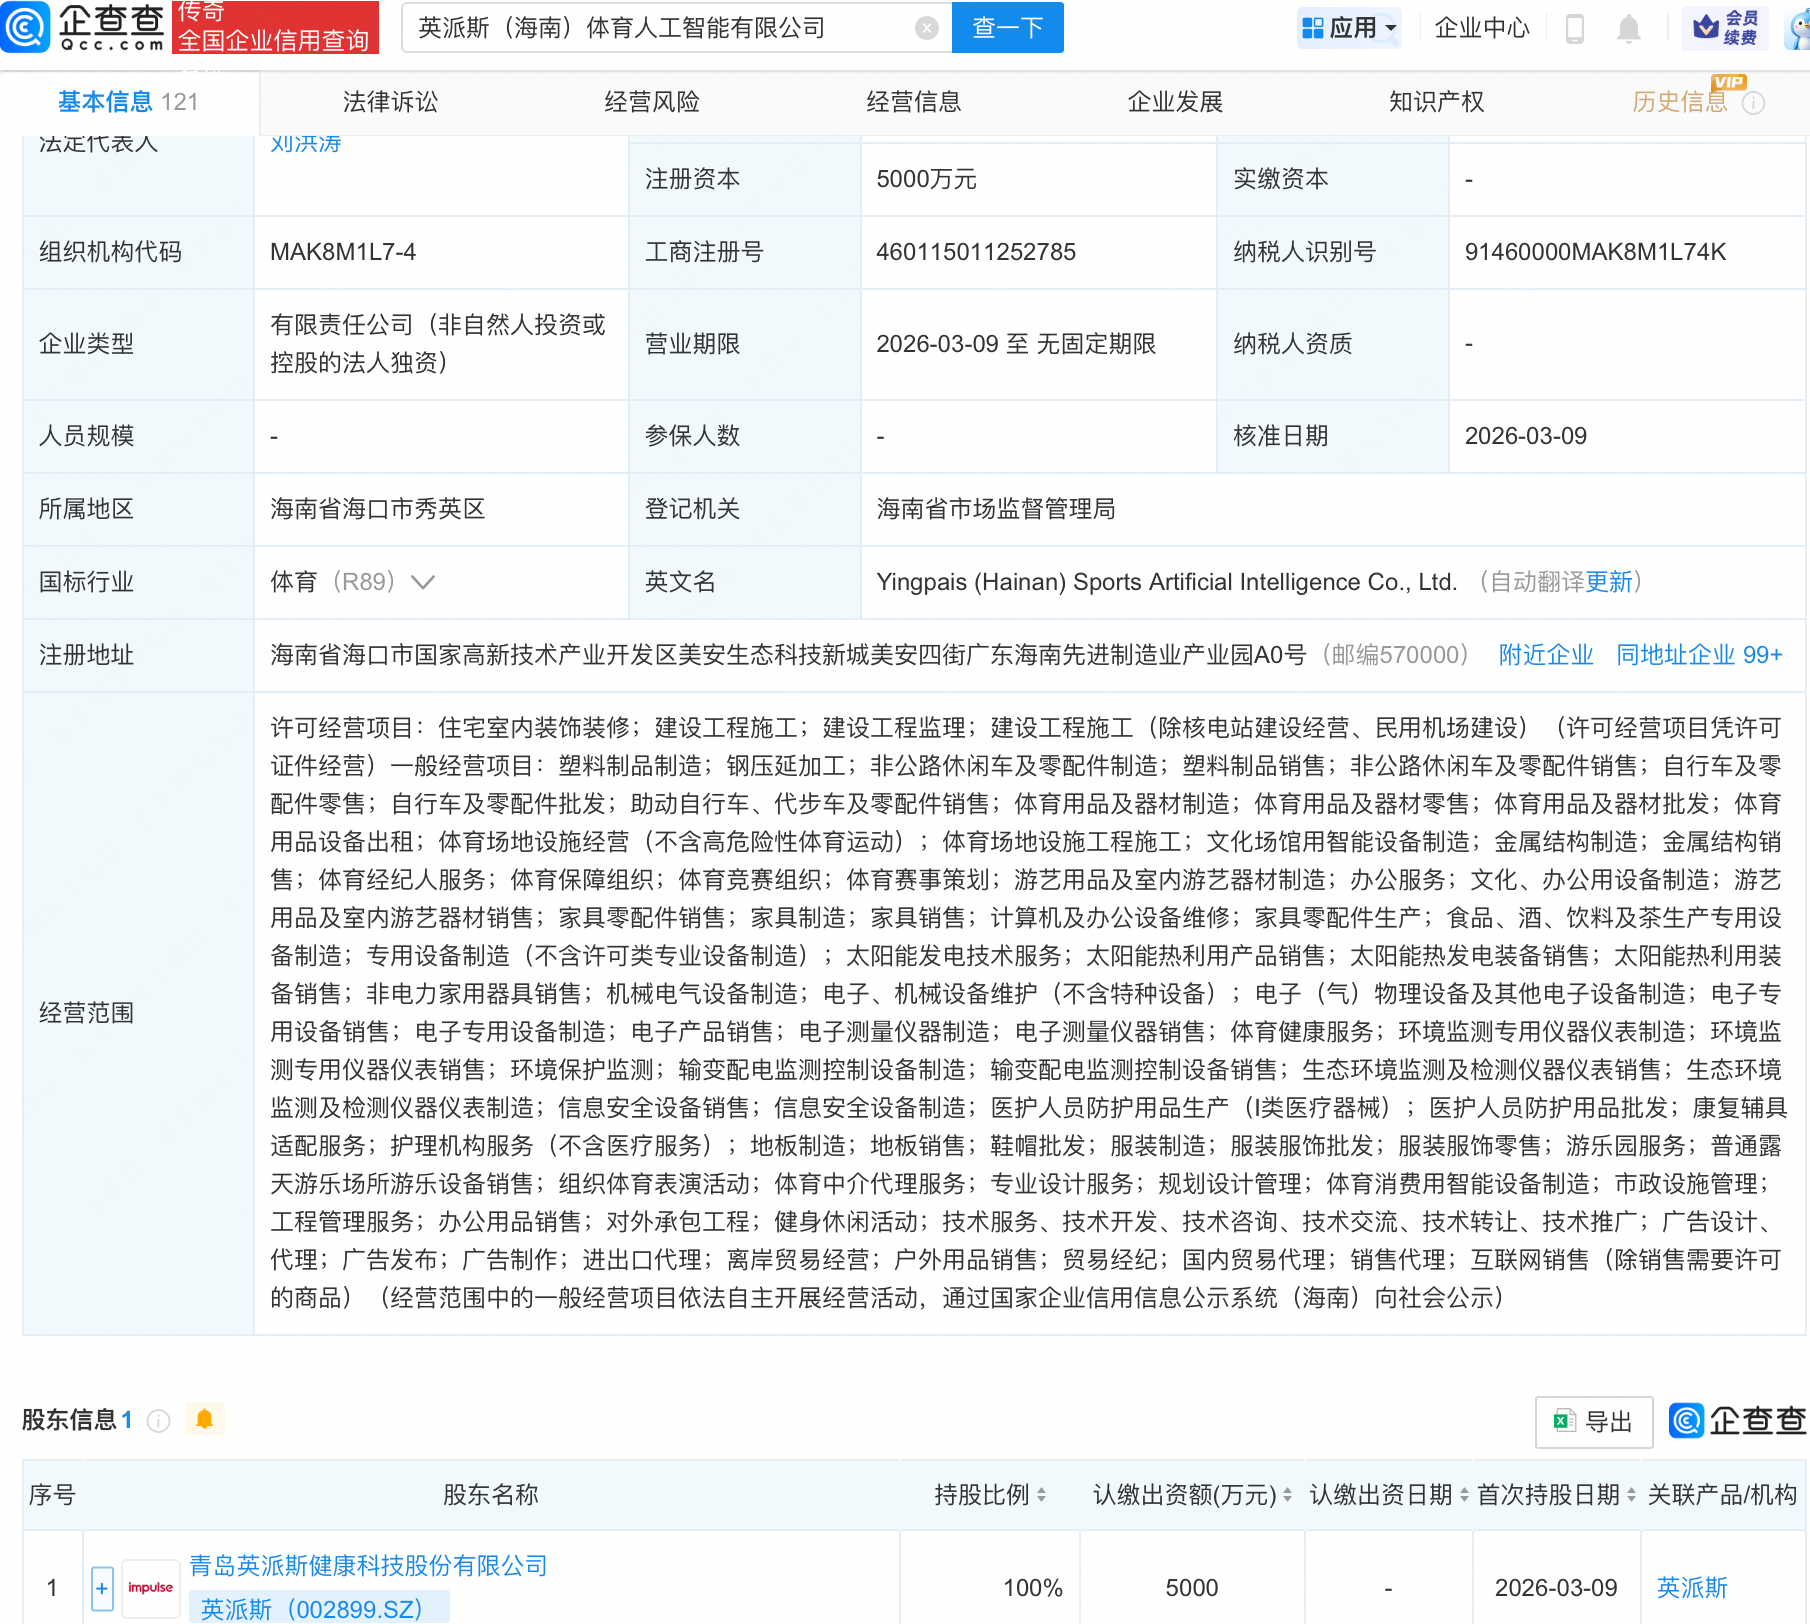Expand the 青岛英派斯 shareholder row plus icon

pos(102,1588)
